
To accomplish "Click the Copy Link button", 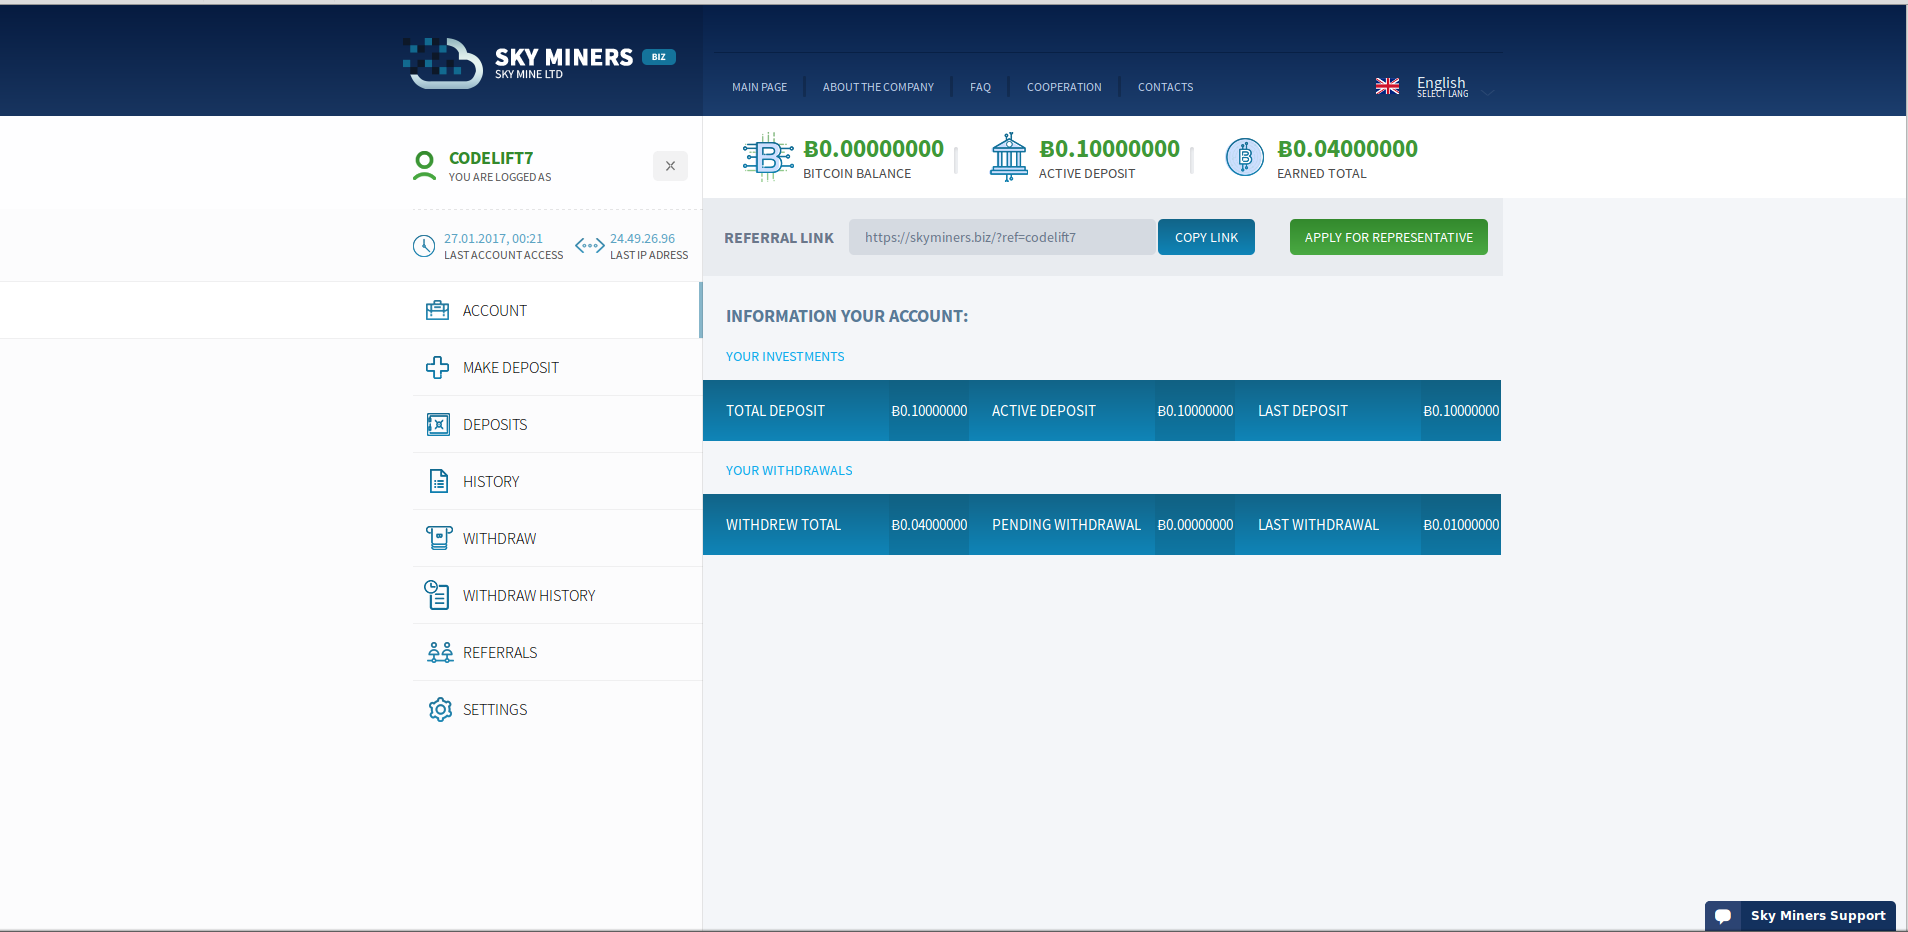I will tap(1206, 237).
